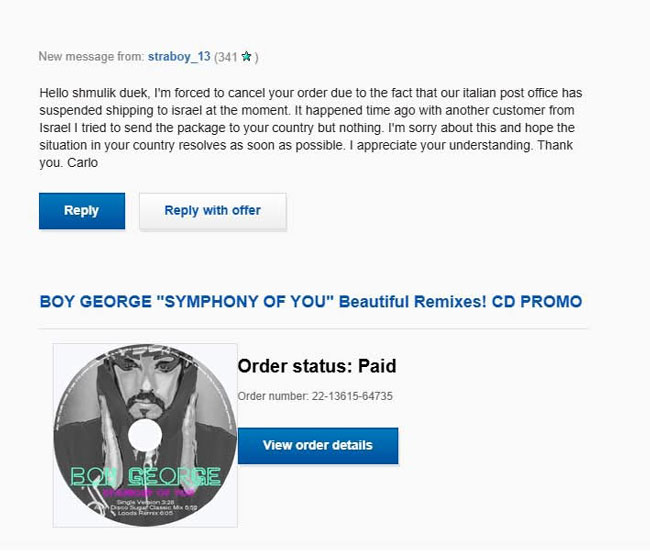Click the green feedback star icon
Image resolution: width=650 pixels, height=556 pixels.
pos(246,57)
